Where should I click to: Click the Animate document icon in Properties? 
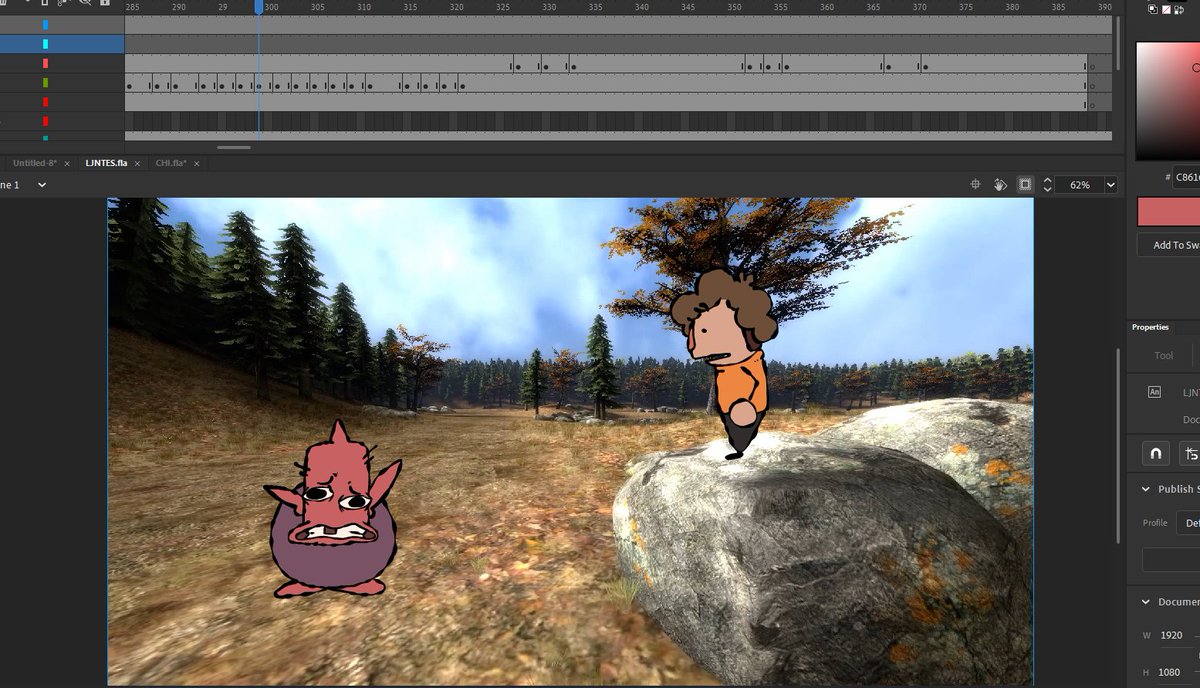(1155, 392)
